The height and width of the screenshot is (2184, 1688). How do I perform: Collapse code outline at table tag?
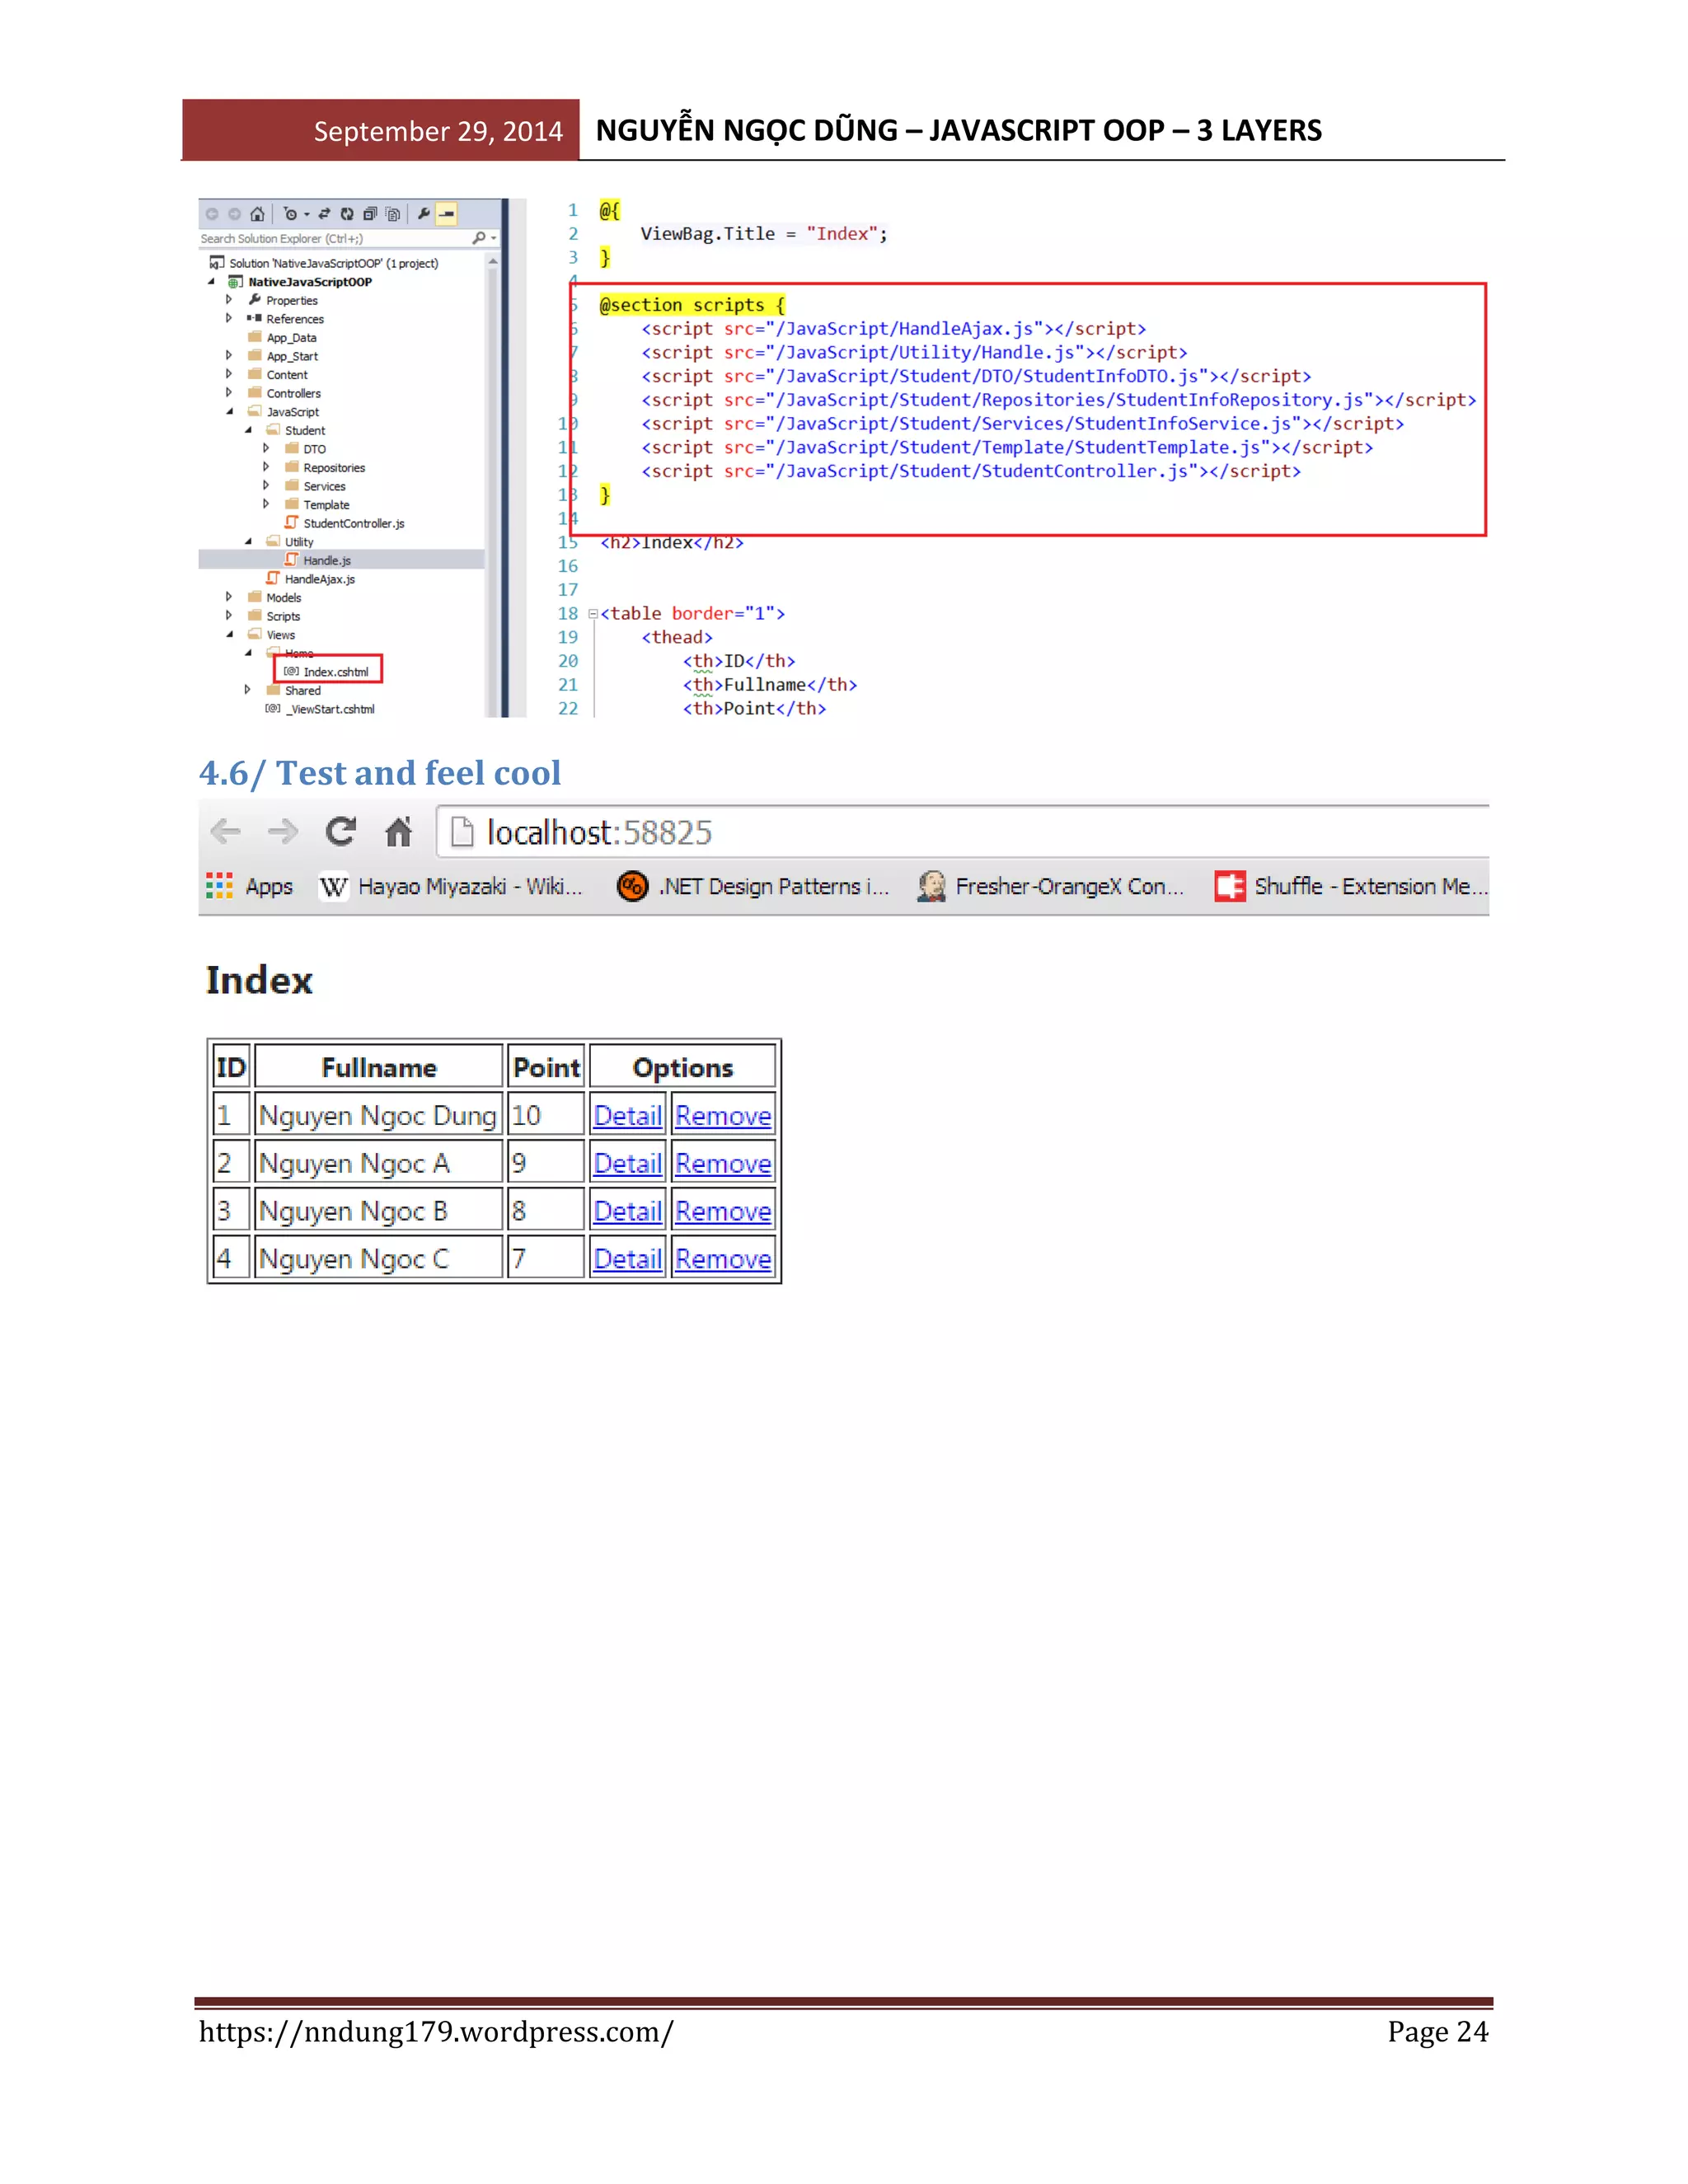pyautogui.click(x=593, y=614)
